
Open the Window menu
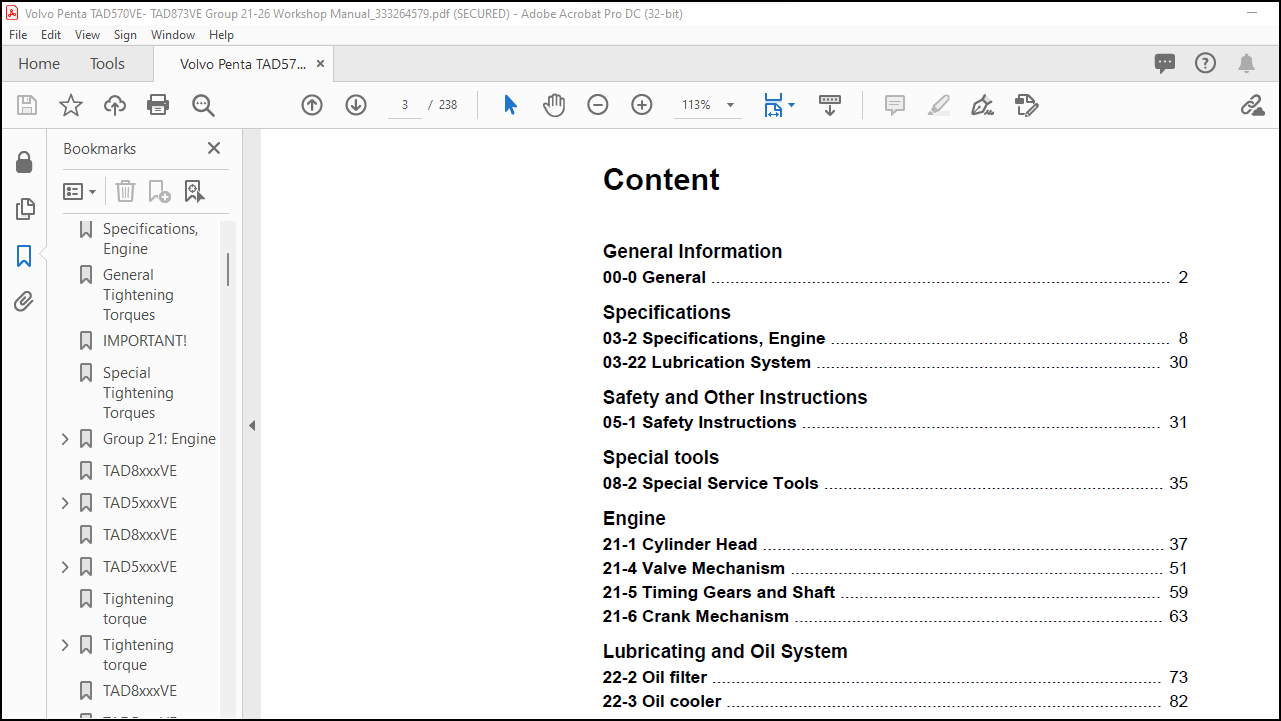[x=173, y=34]
